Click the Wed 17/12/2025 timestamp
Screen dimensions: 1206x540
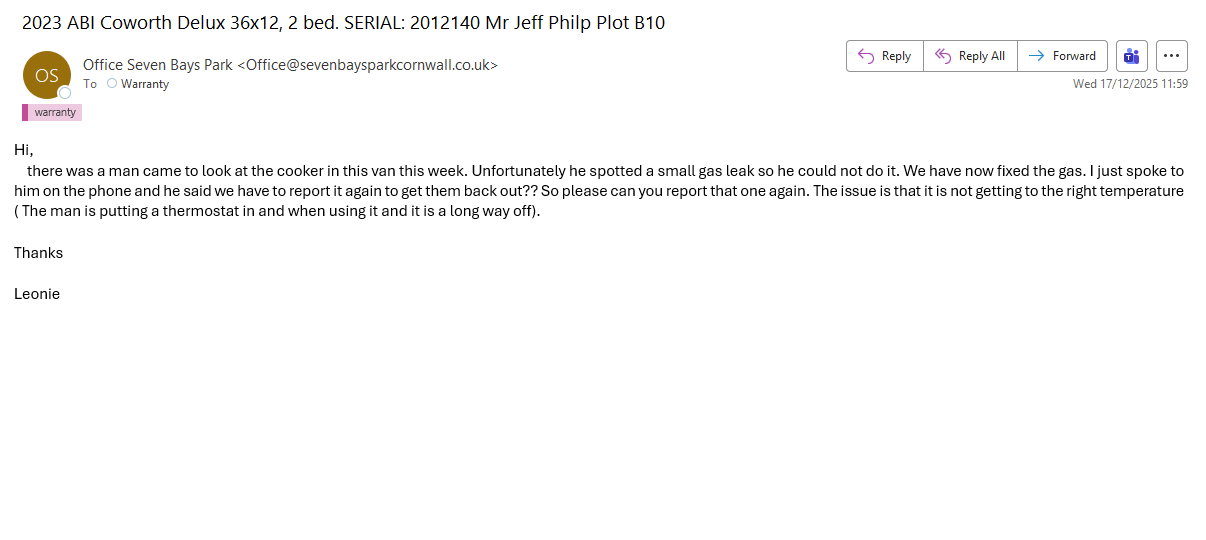pos(1130,84)
